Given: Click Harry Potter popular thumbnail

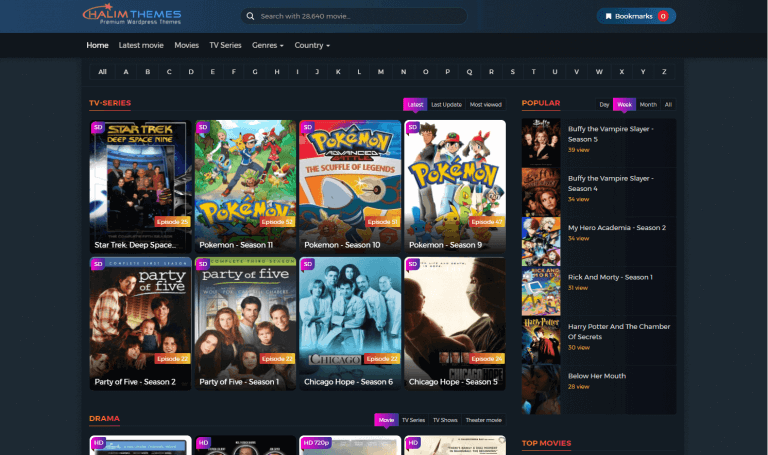Looking at the screenshot, I should [541, 340].
